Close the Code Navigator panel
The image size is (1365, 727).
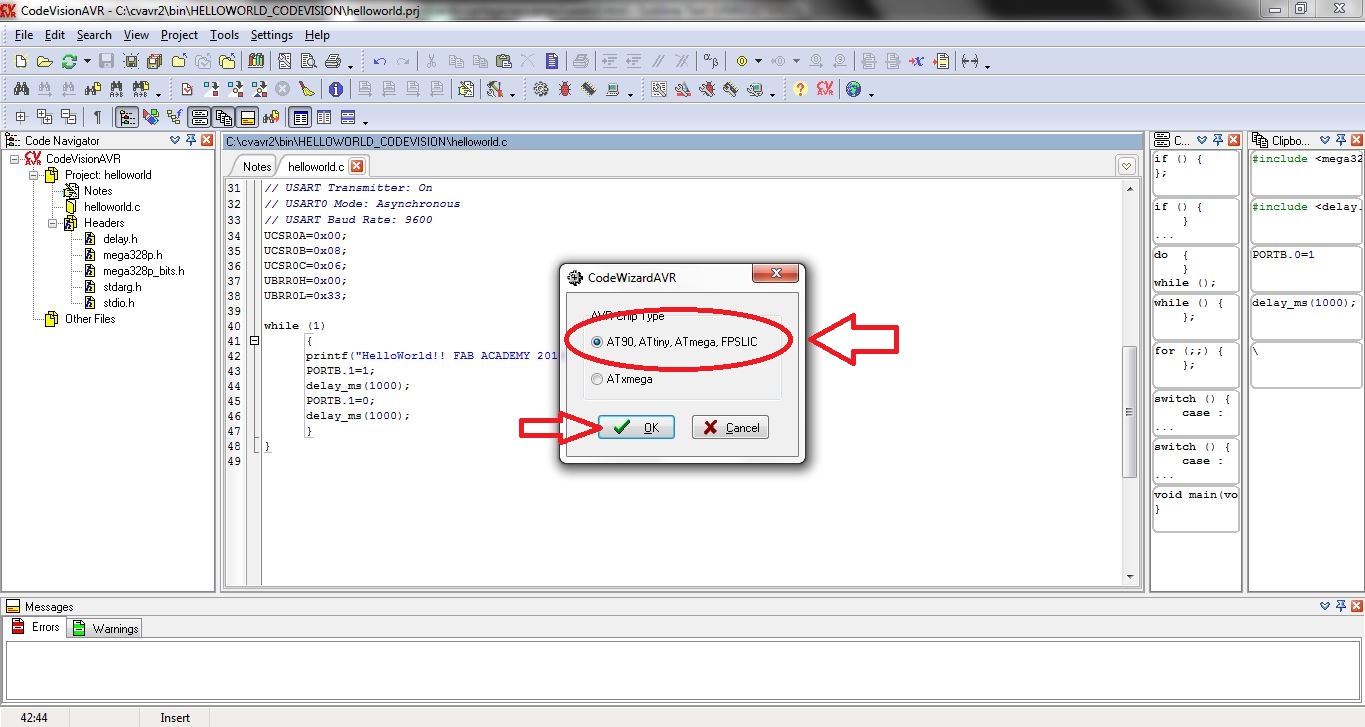coord(207,141)
